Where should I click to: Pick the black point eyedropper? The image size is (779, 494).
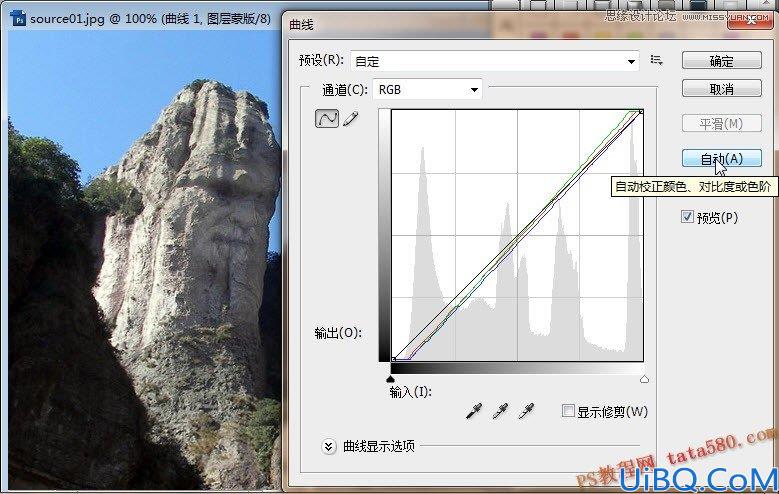(x=474, y=411)
